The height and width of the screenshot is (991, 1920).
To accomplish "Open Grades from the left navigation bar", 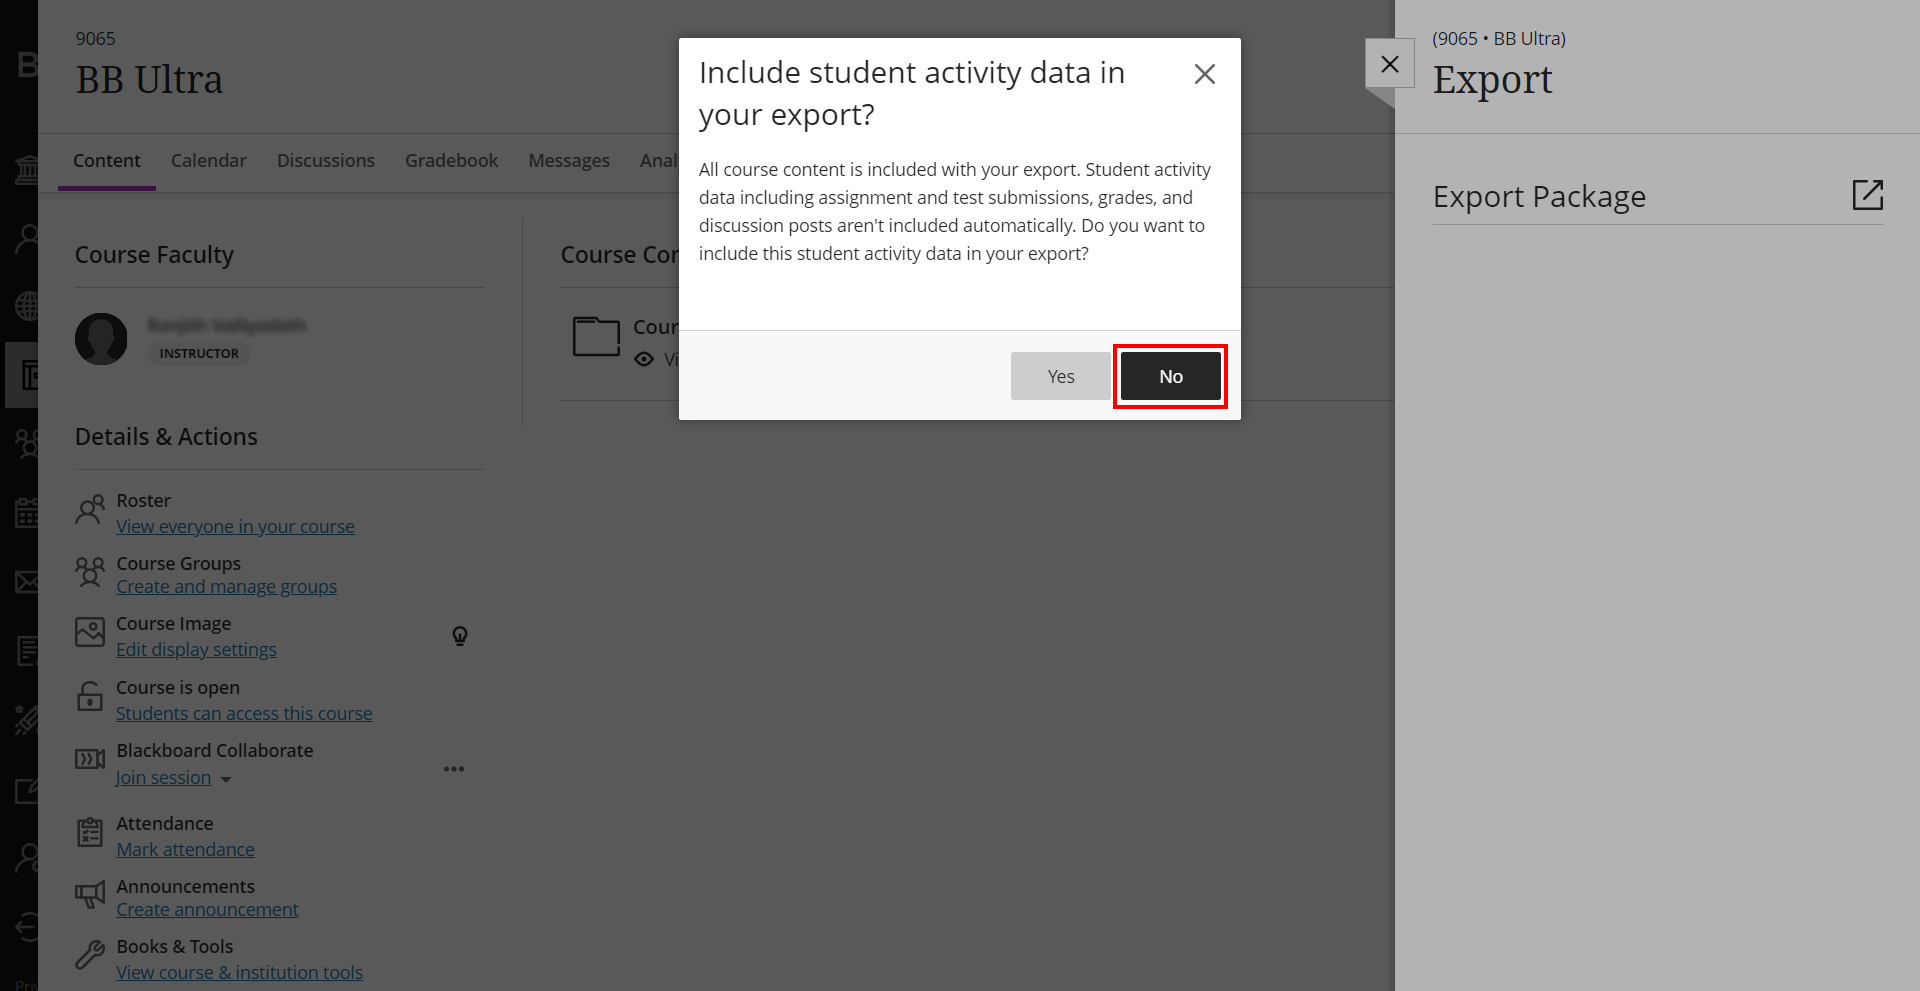I will [25, 651].
